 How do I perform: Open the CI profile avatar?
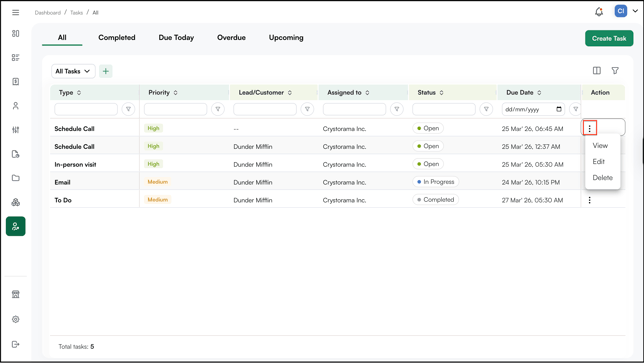point(621,11)
